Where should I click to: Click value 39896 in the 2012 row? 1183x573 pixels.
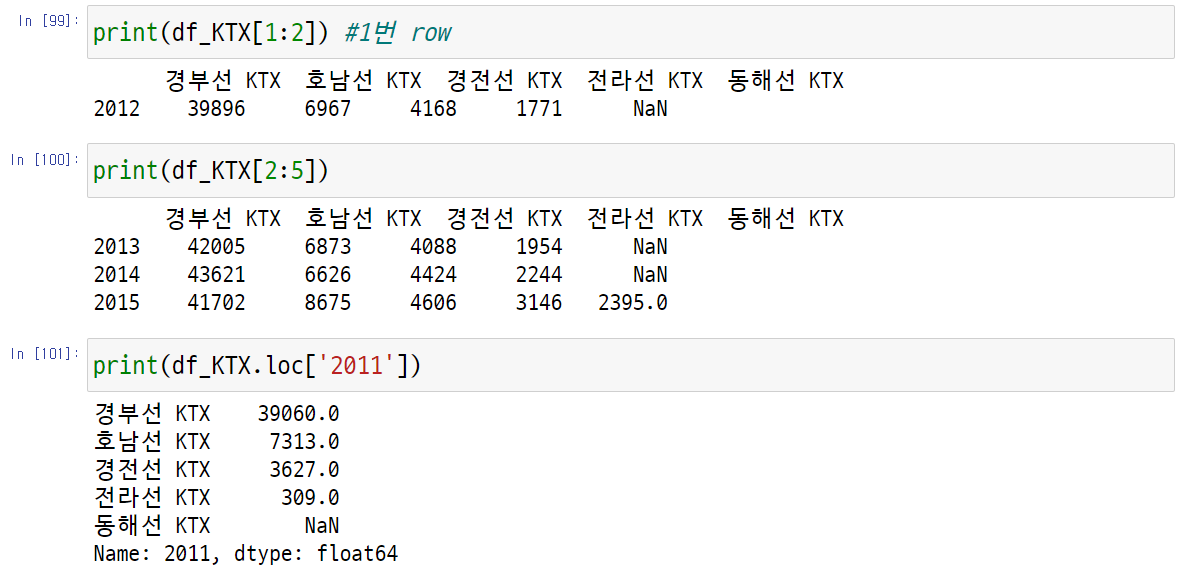(x=217, y=109)
